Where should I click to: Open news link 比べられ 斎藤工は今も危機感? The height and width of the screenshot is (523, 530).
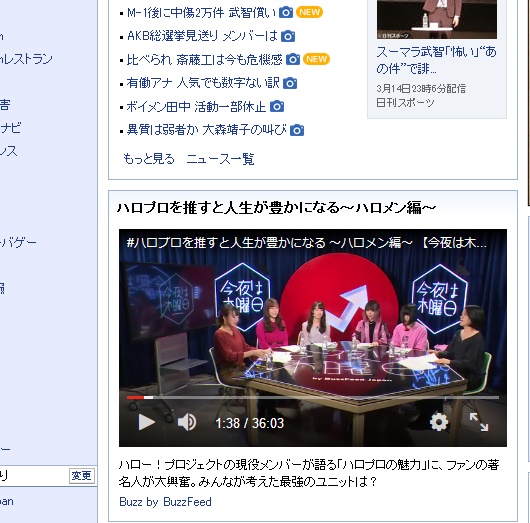pyautogui.click(x=204, y=60)
